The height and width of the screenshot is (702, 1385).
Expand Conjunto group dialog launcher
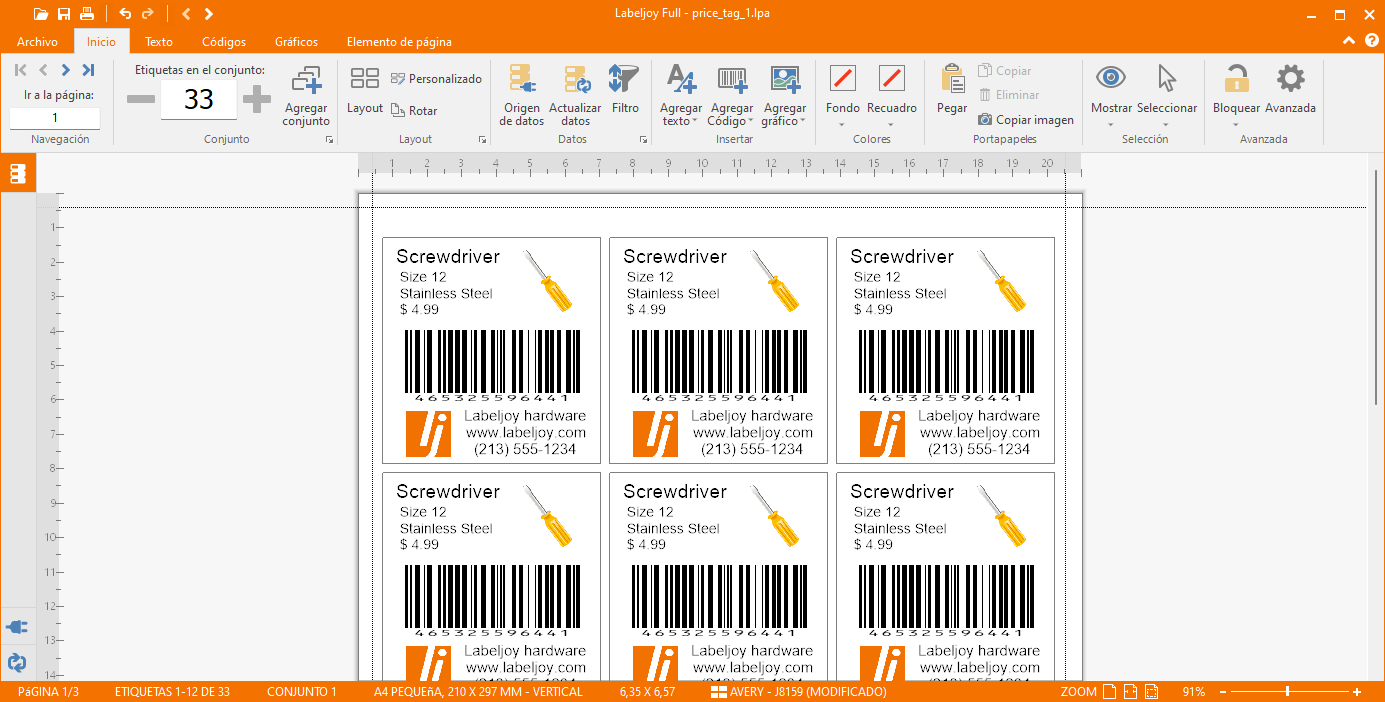click(330, 140)
